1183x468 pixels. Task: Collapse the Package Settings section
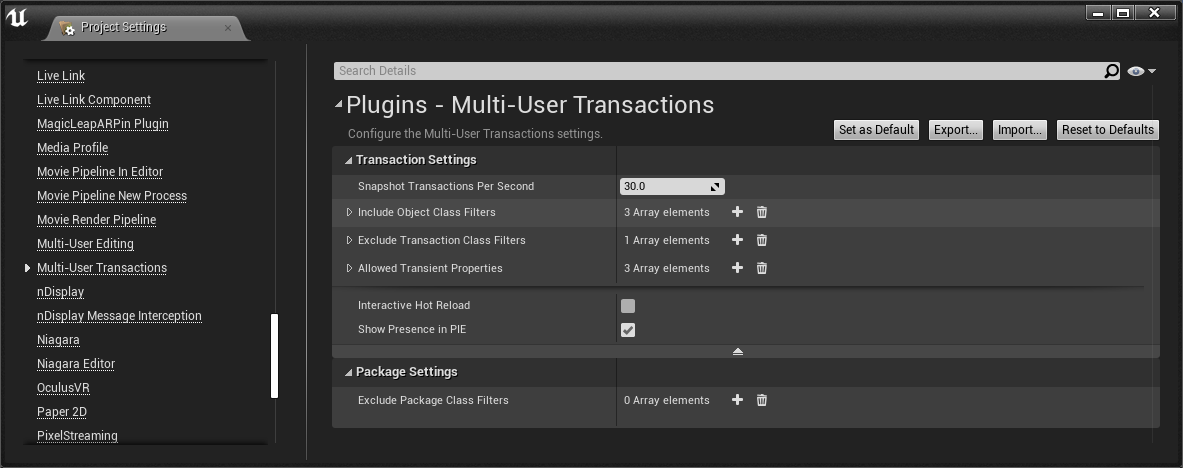(x=349, y=372)
